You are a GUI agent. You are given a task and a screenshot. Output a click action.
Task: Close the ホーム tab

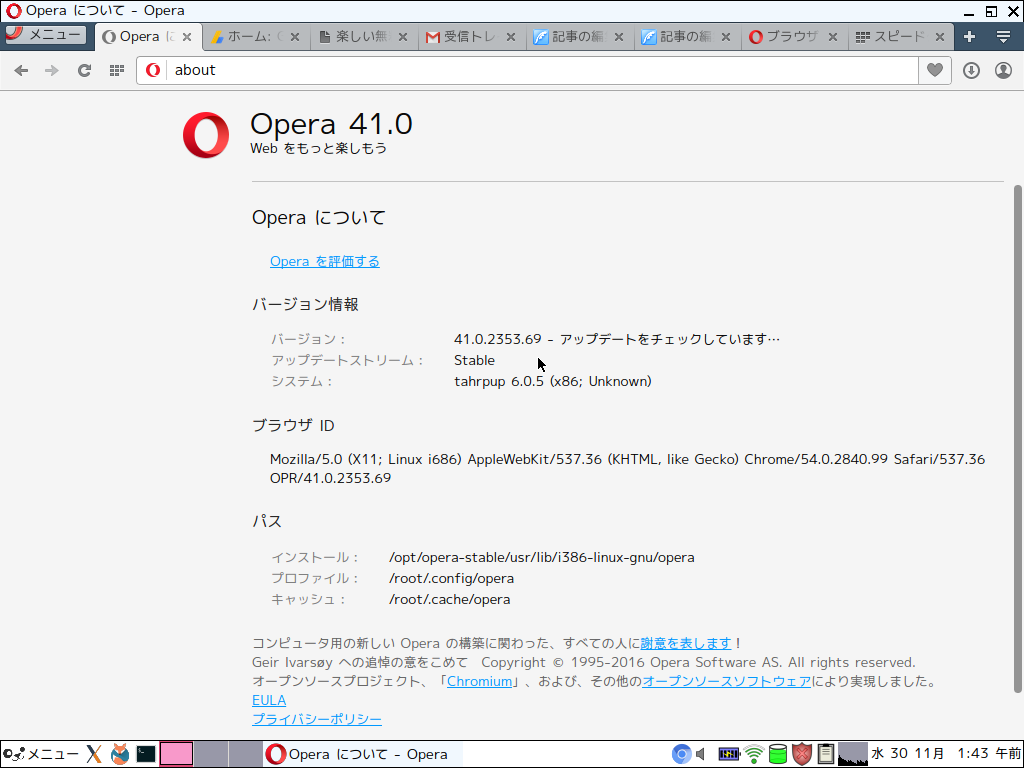pyautogui.click(x=295, y=37)
